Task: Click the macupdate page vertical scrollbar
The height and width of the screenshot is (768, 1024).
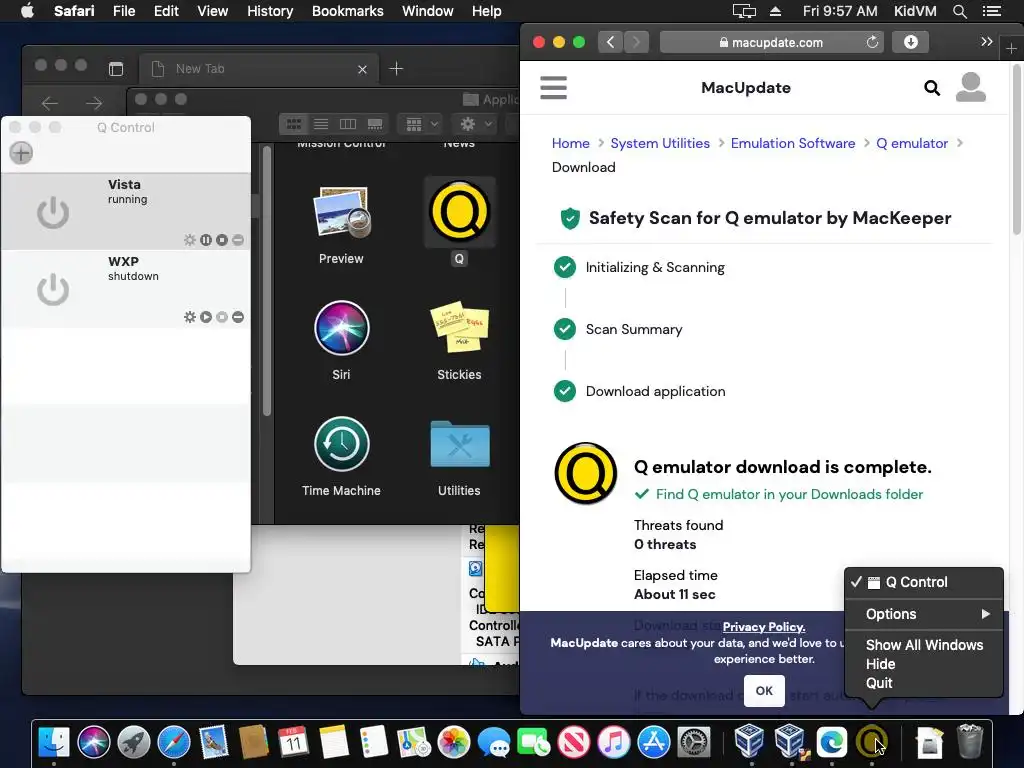Action: click(1017, 150)
